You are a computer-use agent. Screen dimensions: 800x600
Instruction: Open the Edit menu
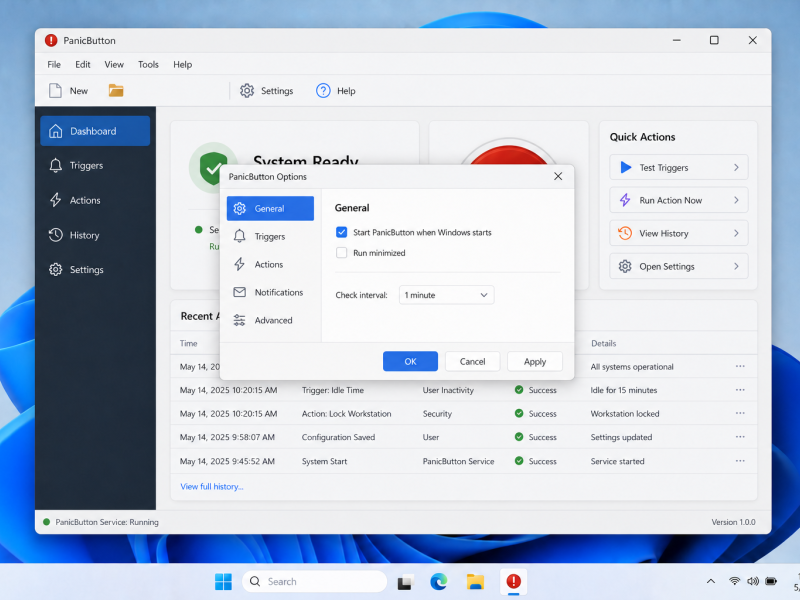tap(83, 64)
